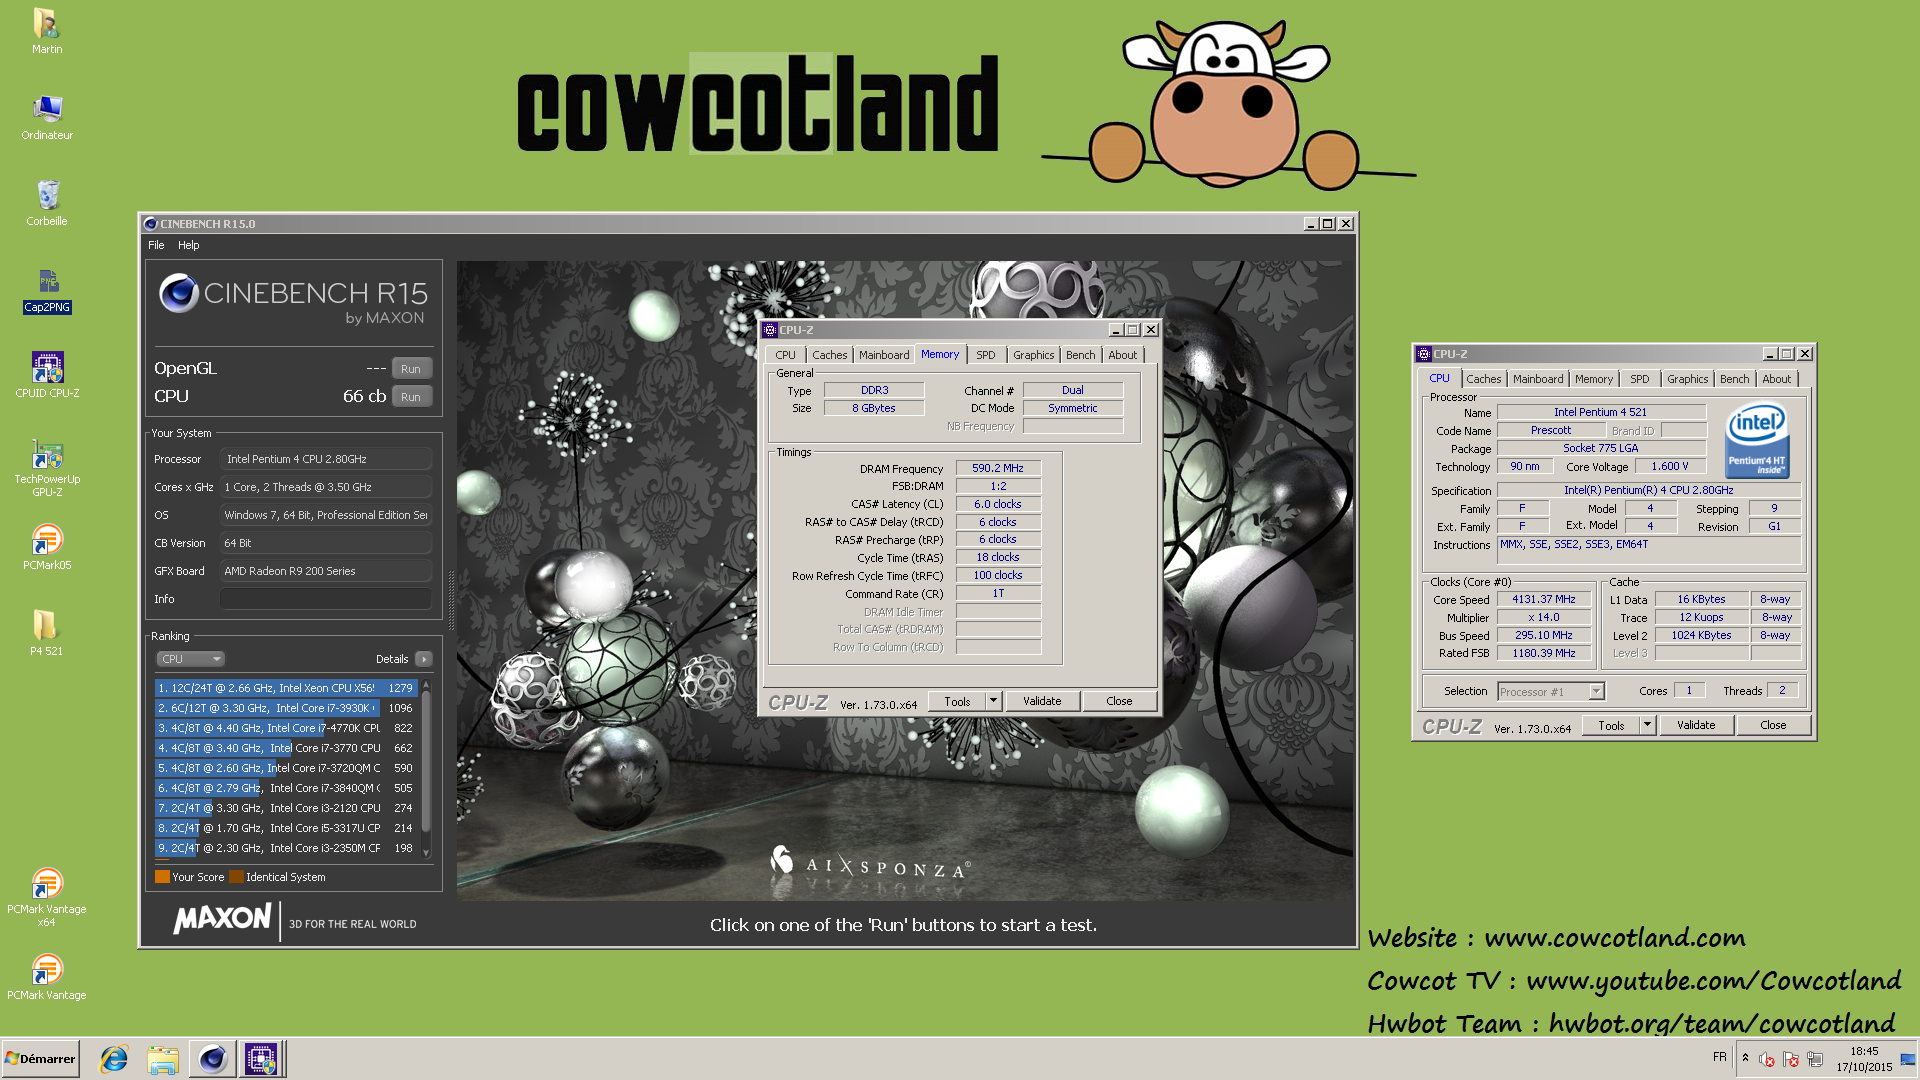Open Graphics tab in memory CPU-Z window
1920x1080 pixels.
point(1033,355)
